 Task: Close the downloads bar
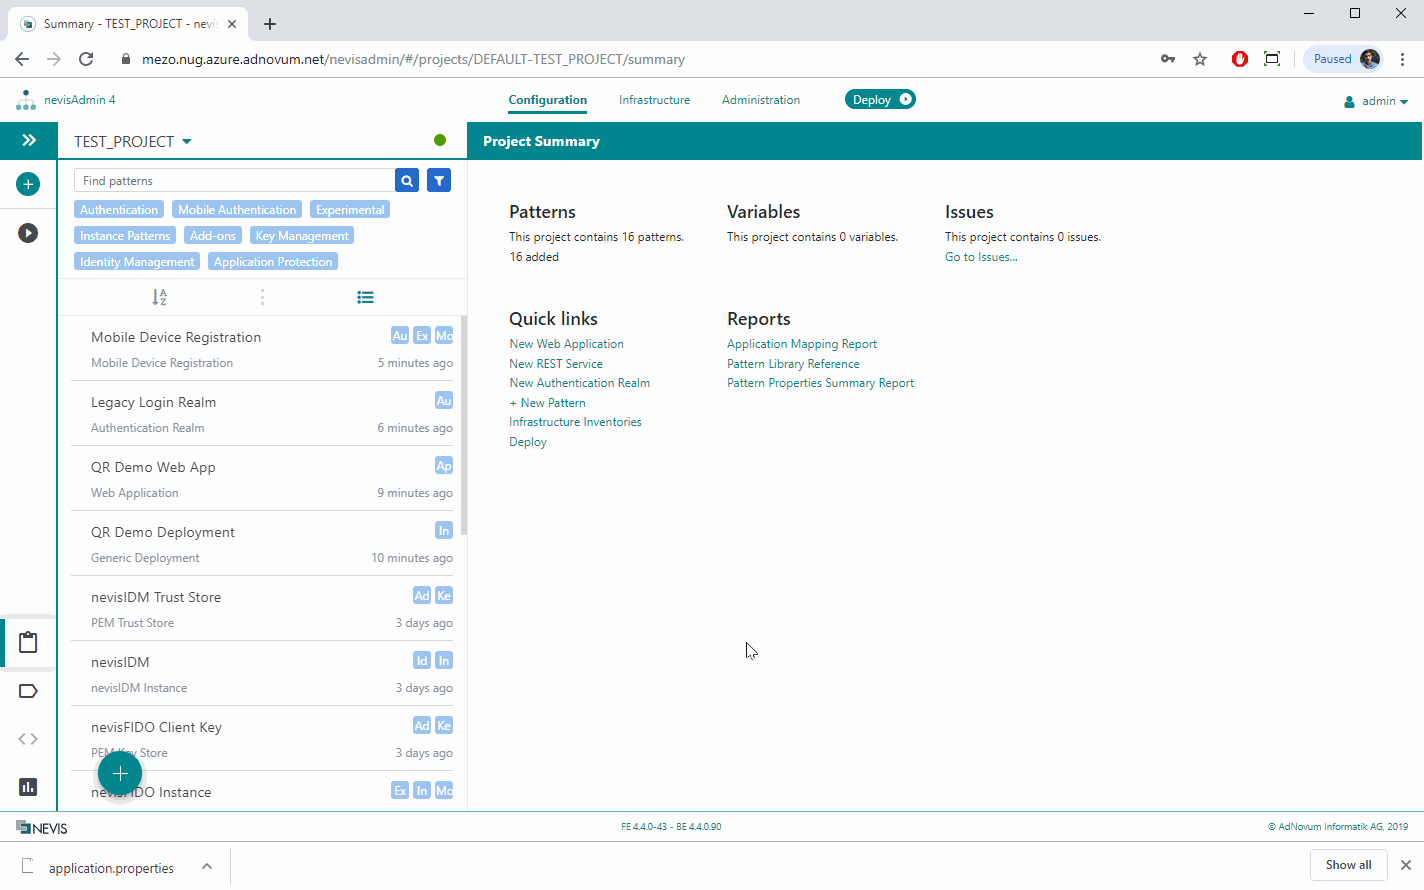pyautogui.click(x=1406, y=865)
